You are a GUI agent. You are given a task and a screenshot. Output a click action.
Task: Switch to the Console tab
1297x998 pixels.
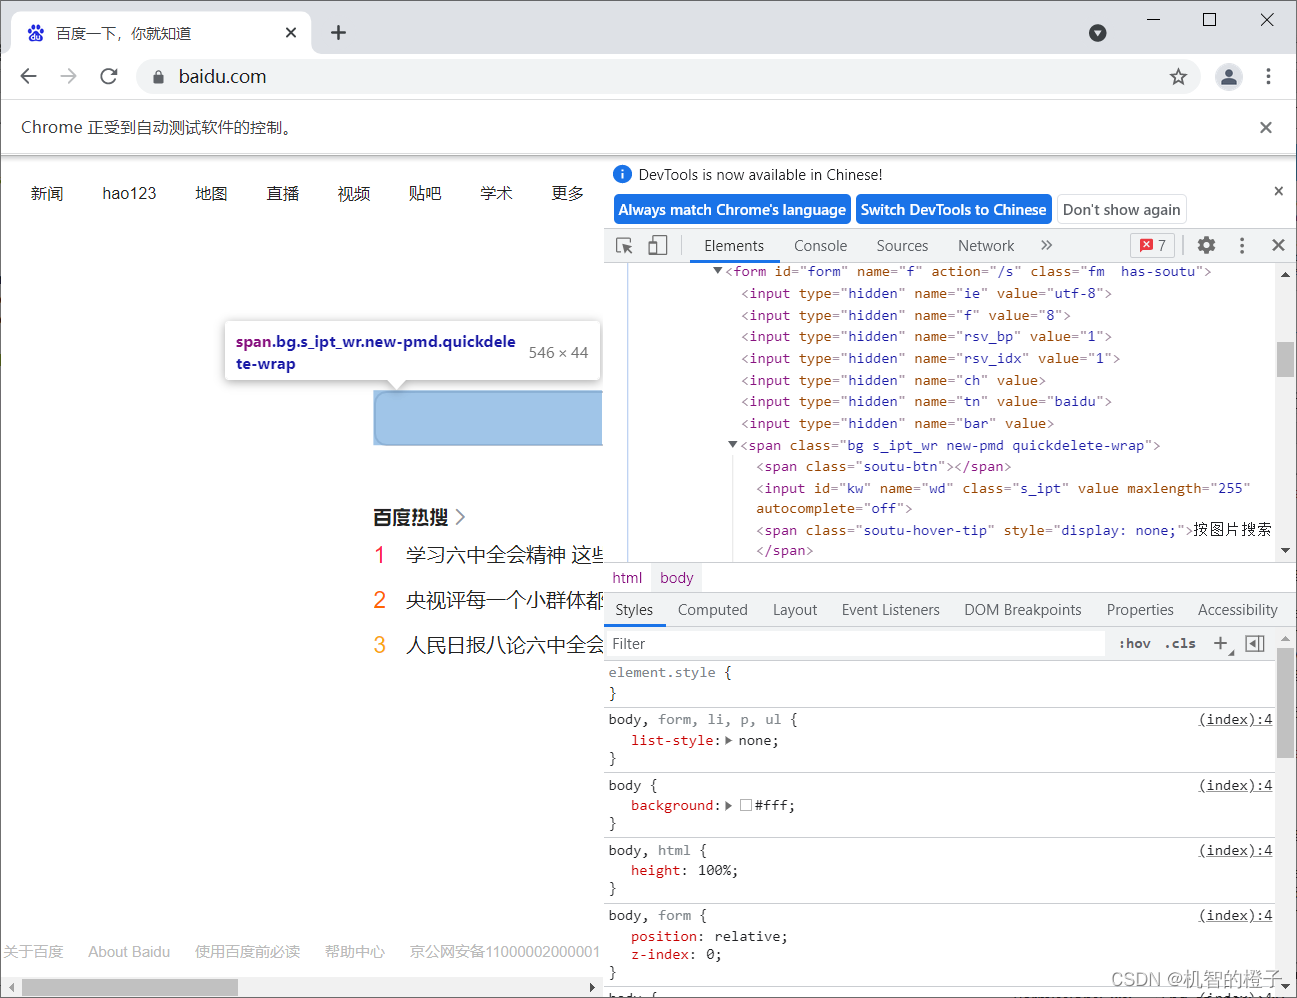[x=820, y=246]
